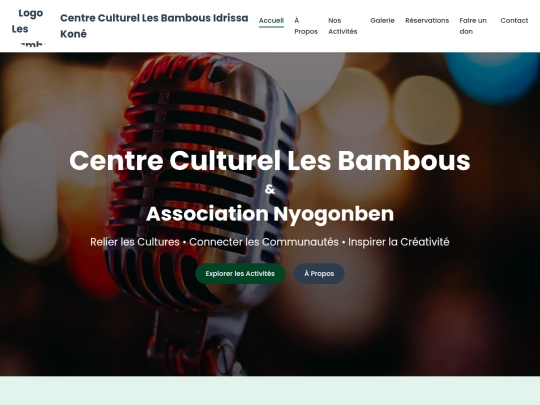Navigate to Réservations

[x=427, y=21]
